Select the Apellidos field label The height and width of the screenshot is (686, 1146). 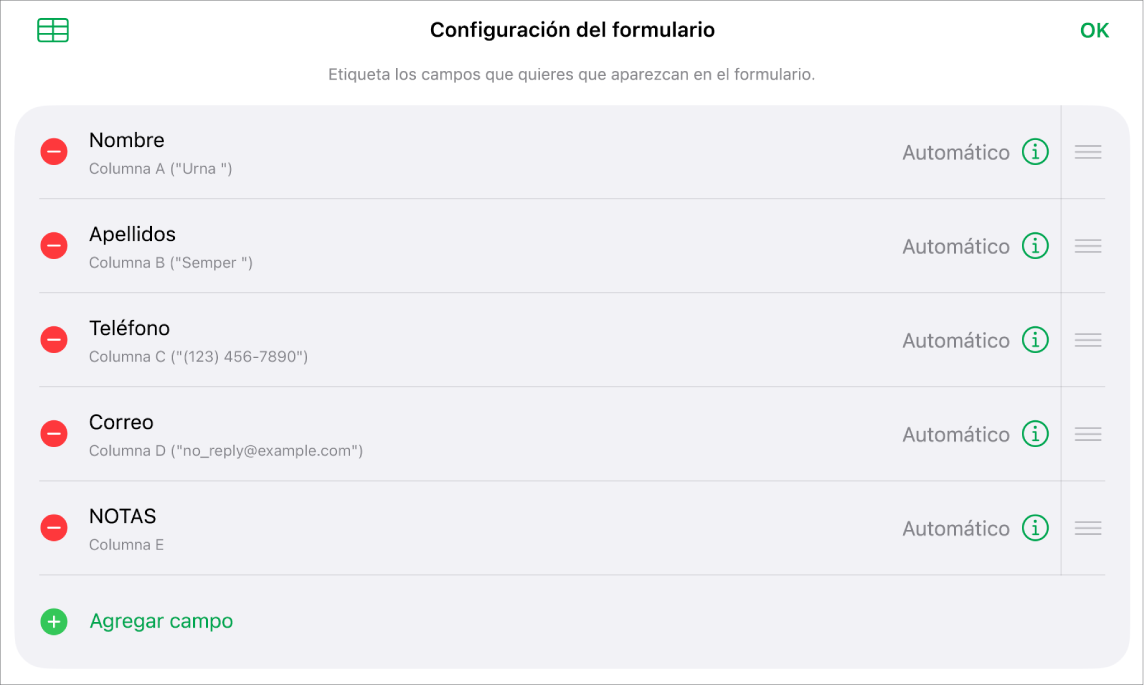132,234
